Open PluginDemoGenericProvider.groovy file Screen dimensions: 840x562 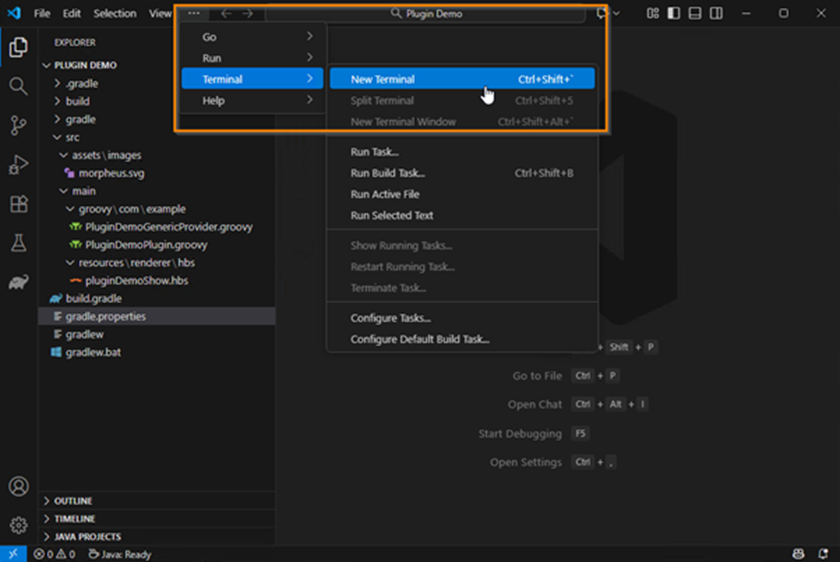pyautogui.click(x=157, y=227)
